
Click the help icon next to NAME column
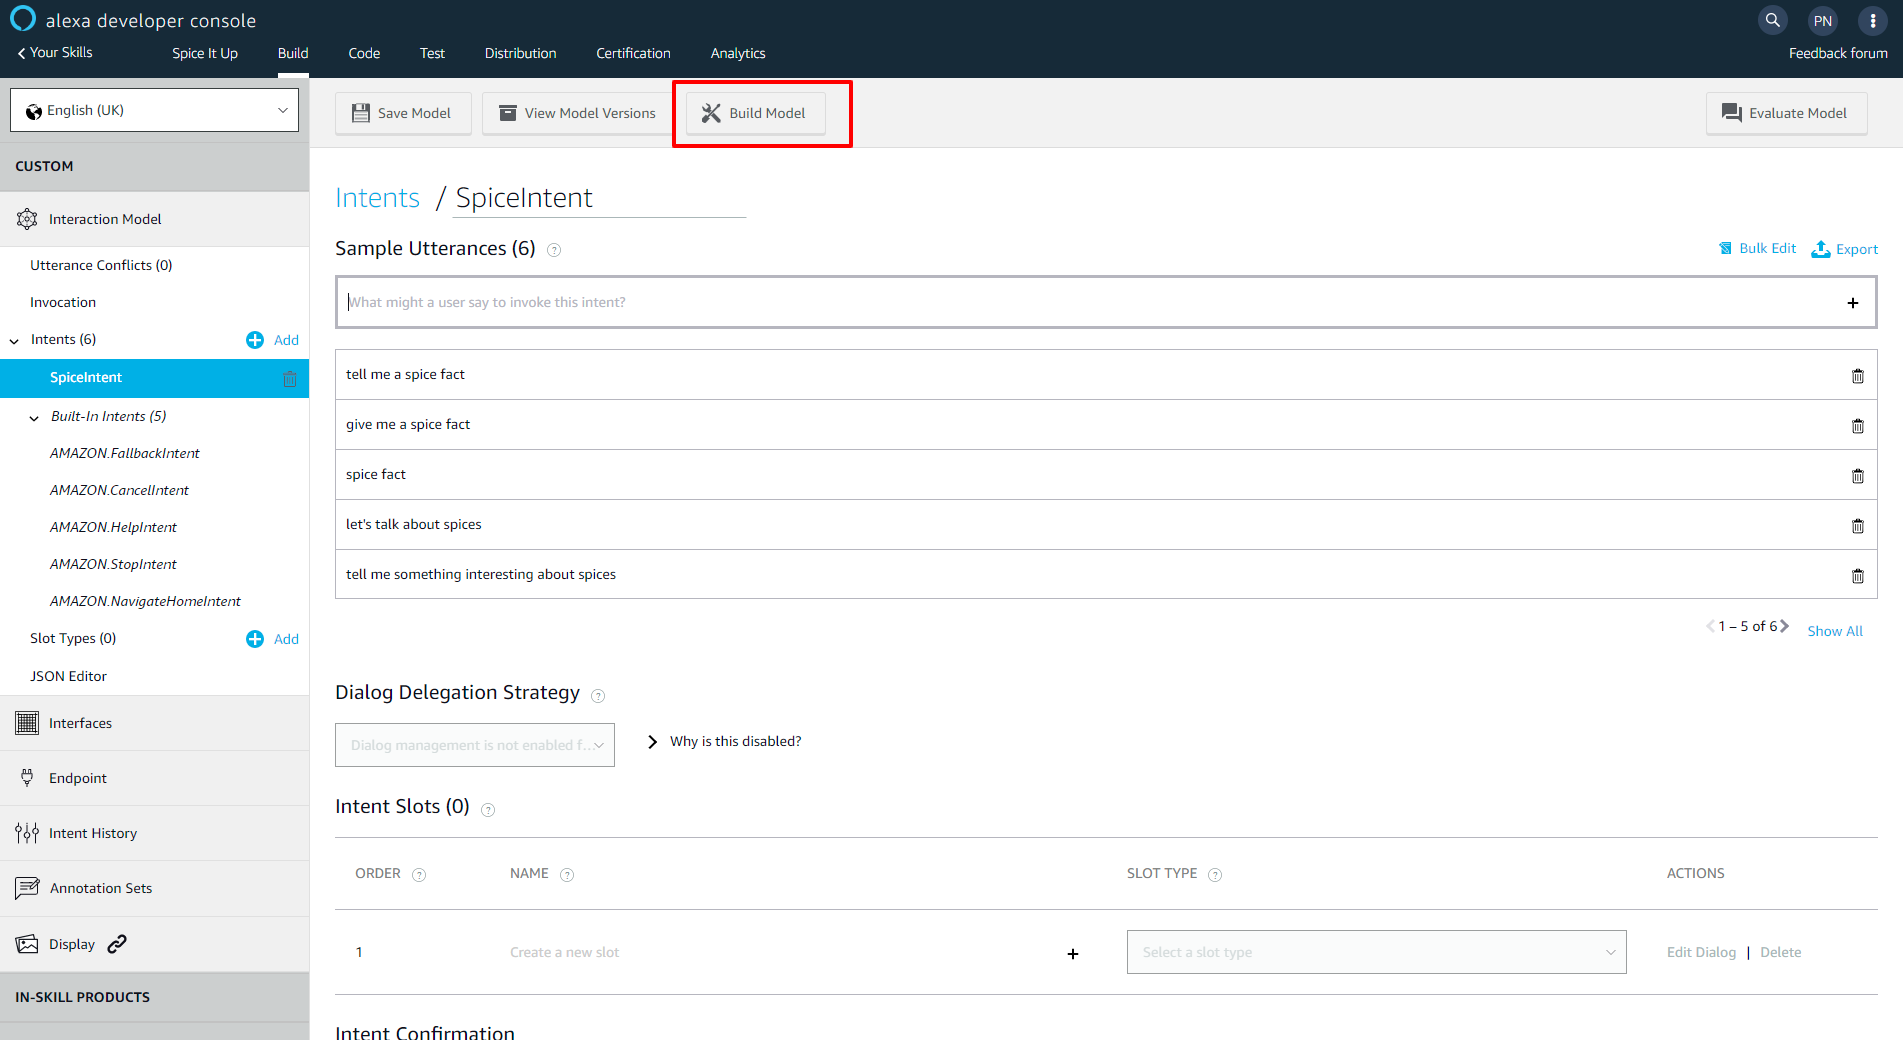pos(567,875)
